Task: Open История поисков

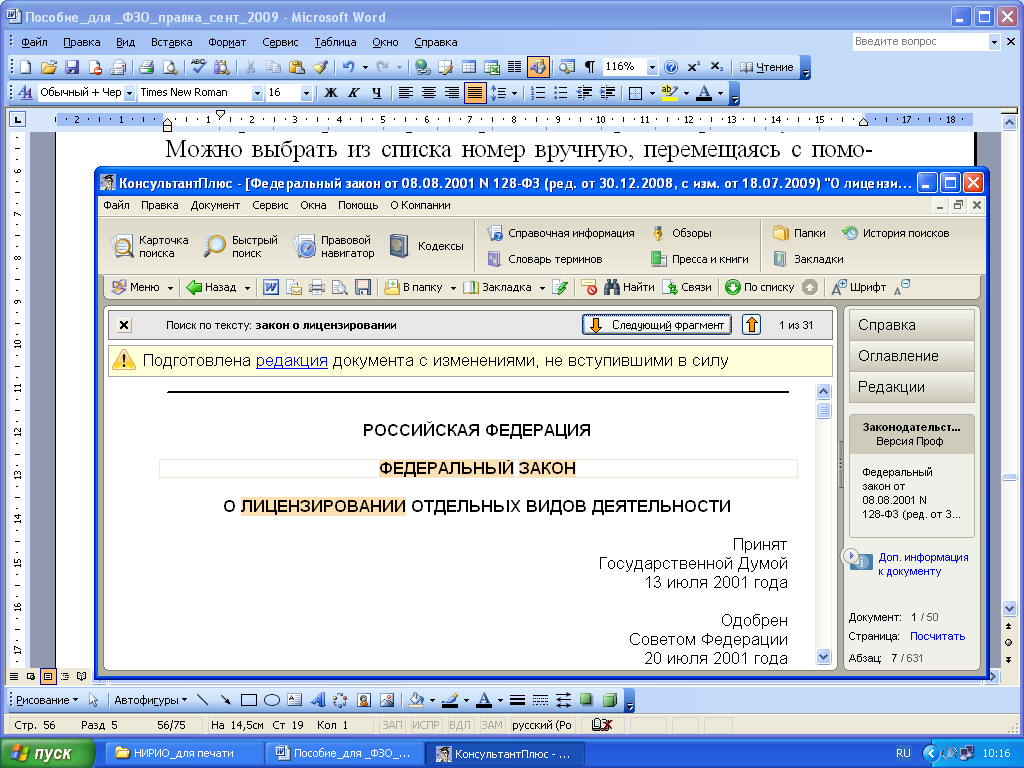Action: coord(895,233)
